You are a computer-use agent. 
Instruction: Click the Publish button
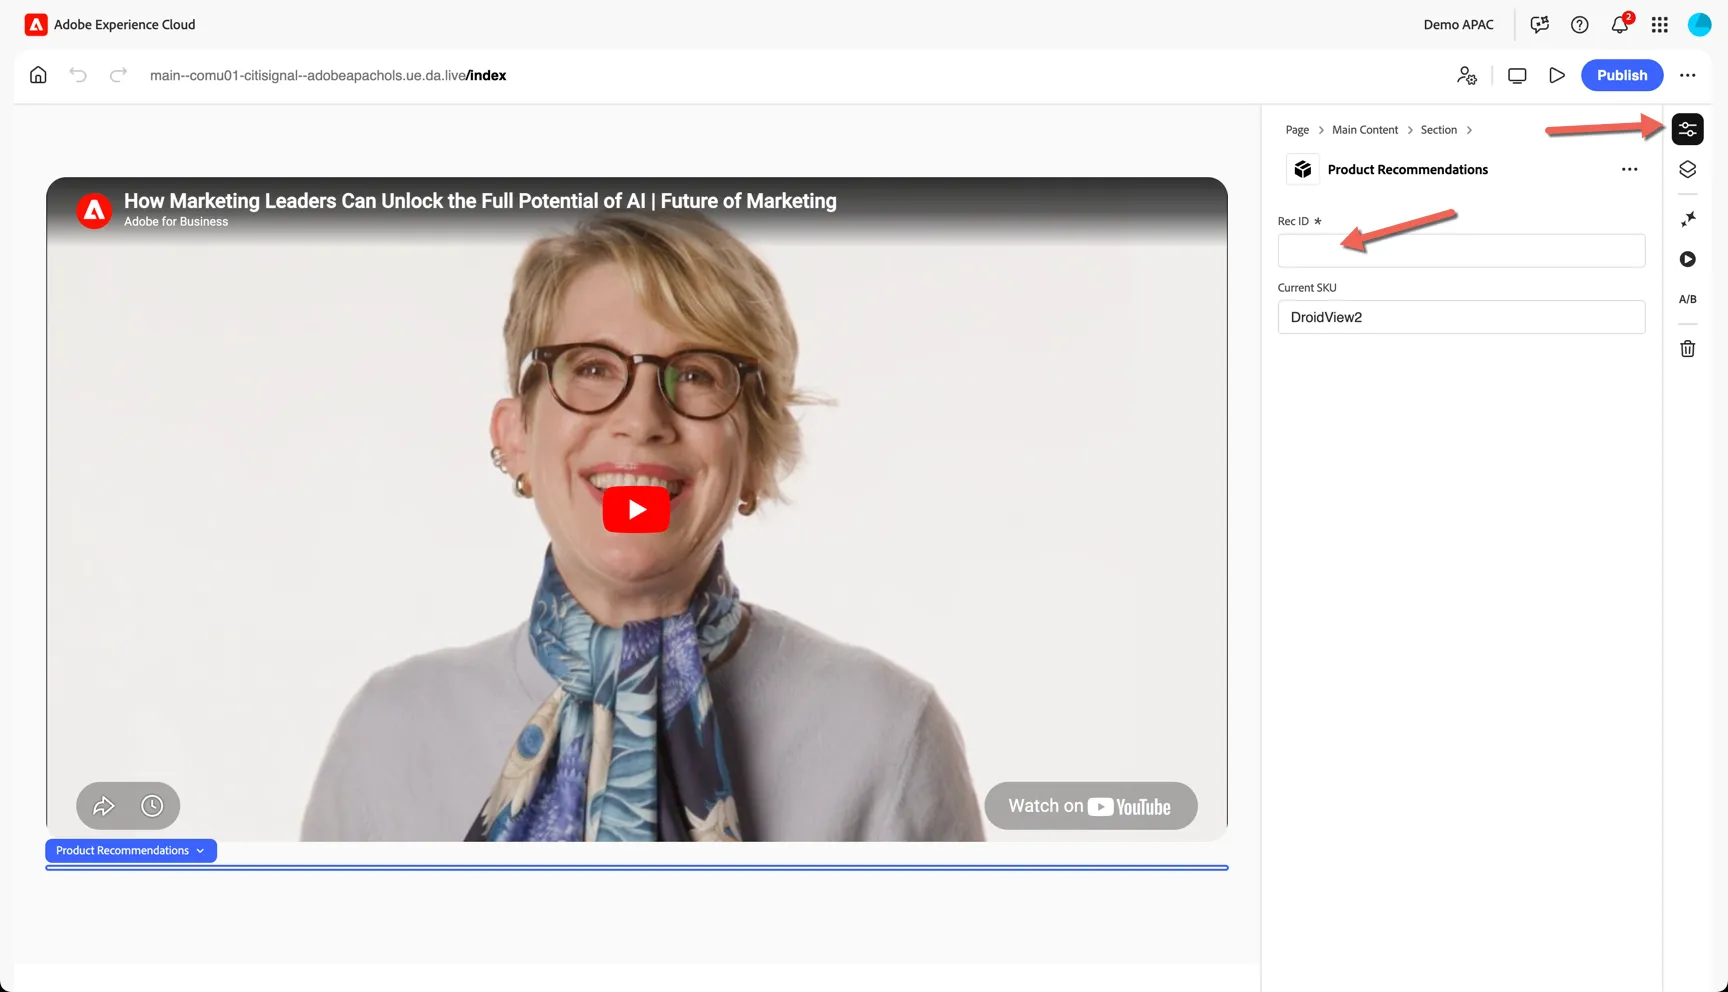(x=1622, y=75)
